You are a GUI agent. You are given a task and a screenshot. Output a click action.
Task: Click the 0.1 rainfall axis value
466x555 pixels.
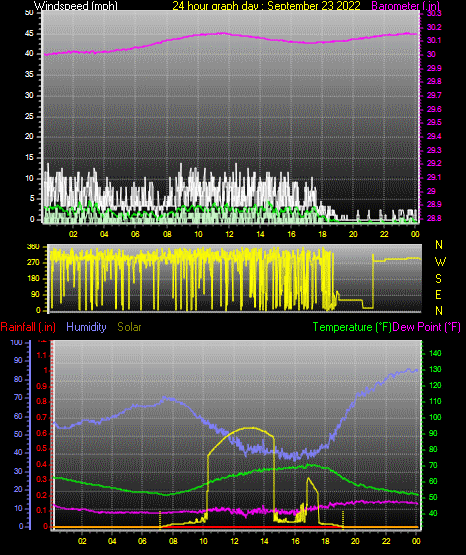click(42, 510)
